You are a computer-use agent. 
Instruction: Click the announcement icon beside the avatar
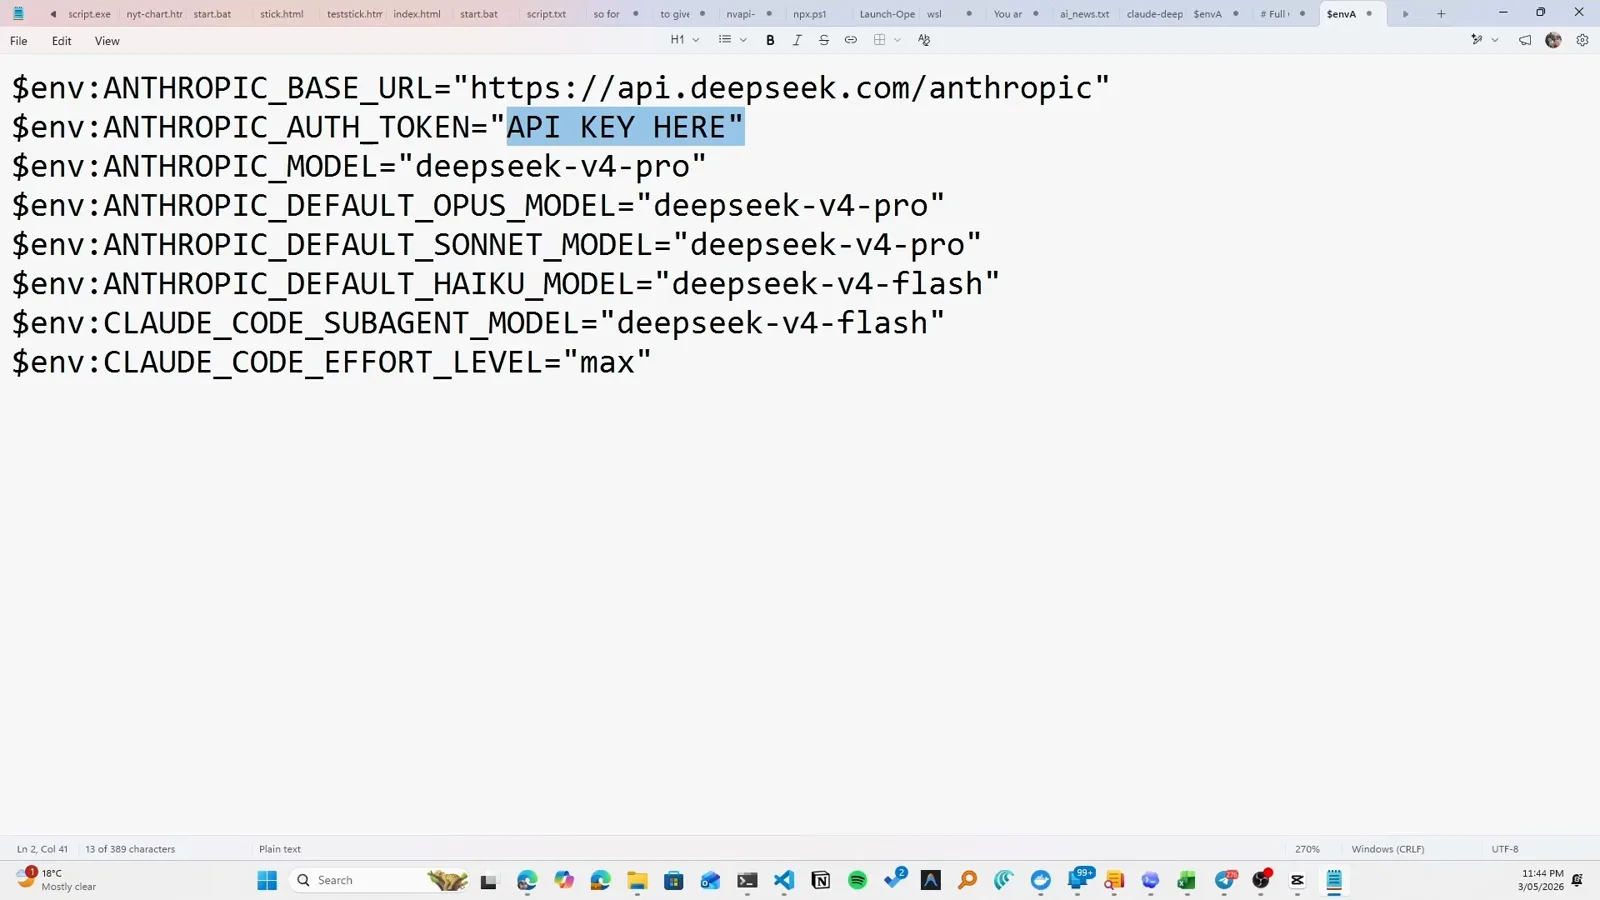pos(1525,40)
